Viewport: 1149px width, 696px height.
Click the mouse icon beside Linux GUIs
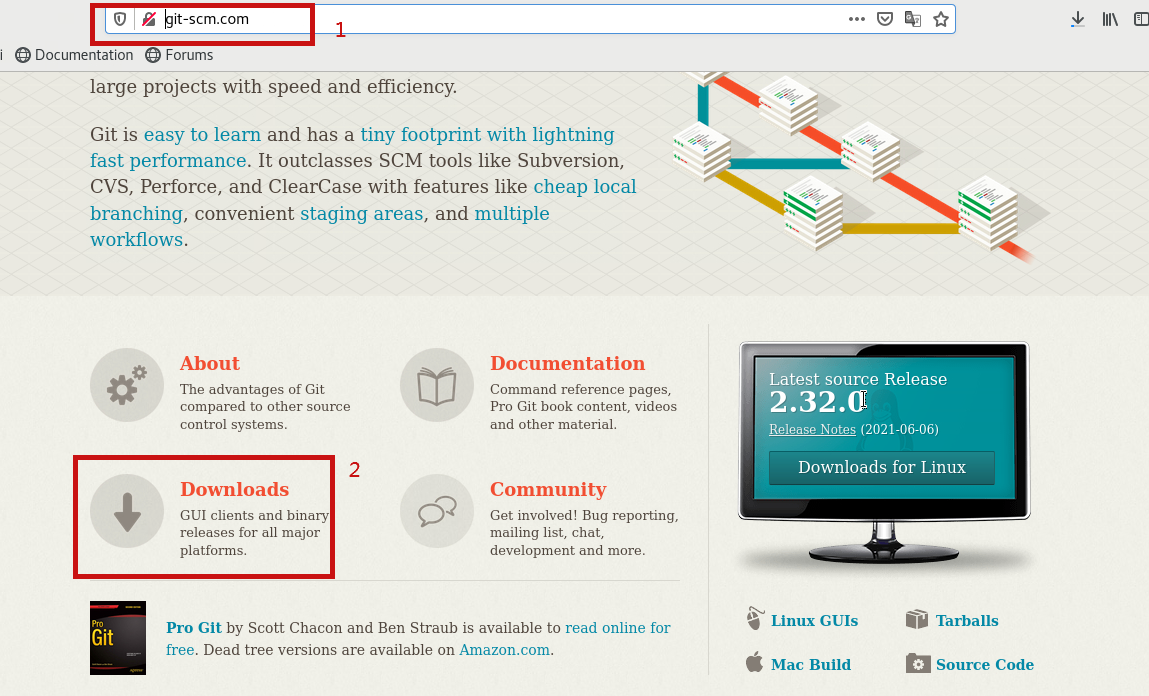pos(755,619)
